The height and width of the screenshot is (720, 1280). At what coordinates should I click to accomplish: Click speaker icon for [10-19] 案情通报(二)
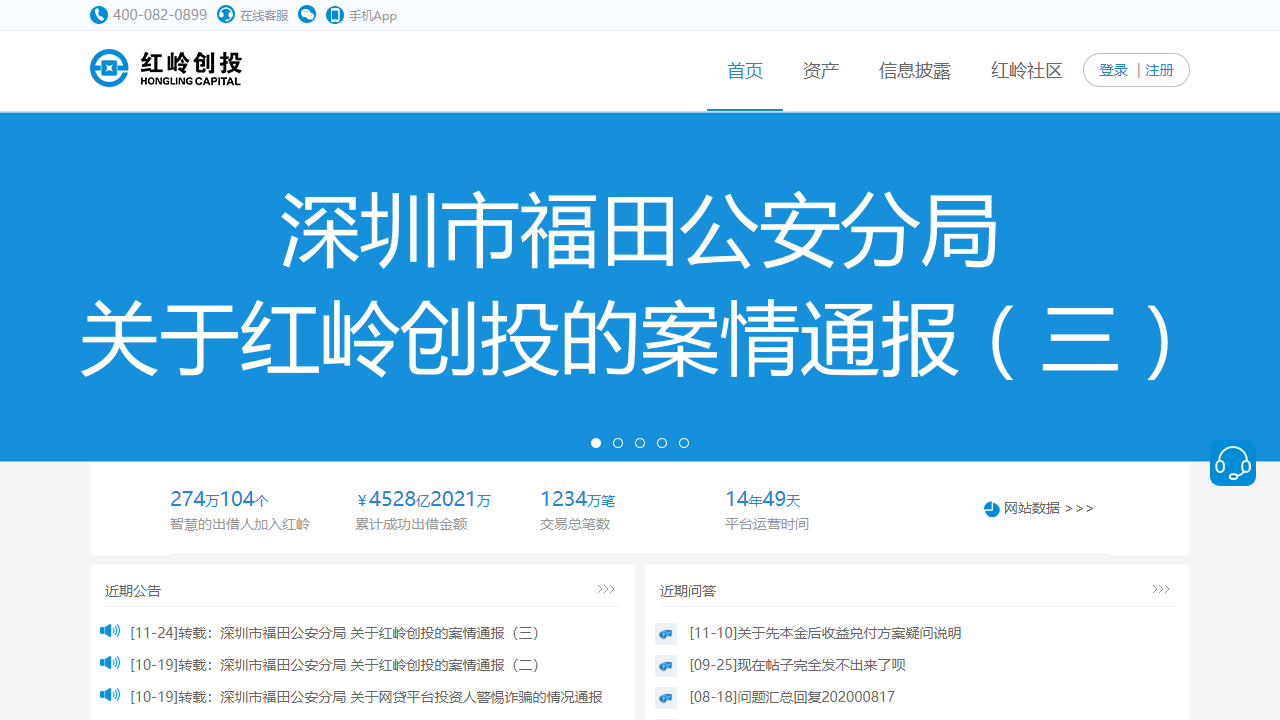click(x=110, y=663)
